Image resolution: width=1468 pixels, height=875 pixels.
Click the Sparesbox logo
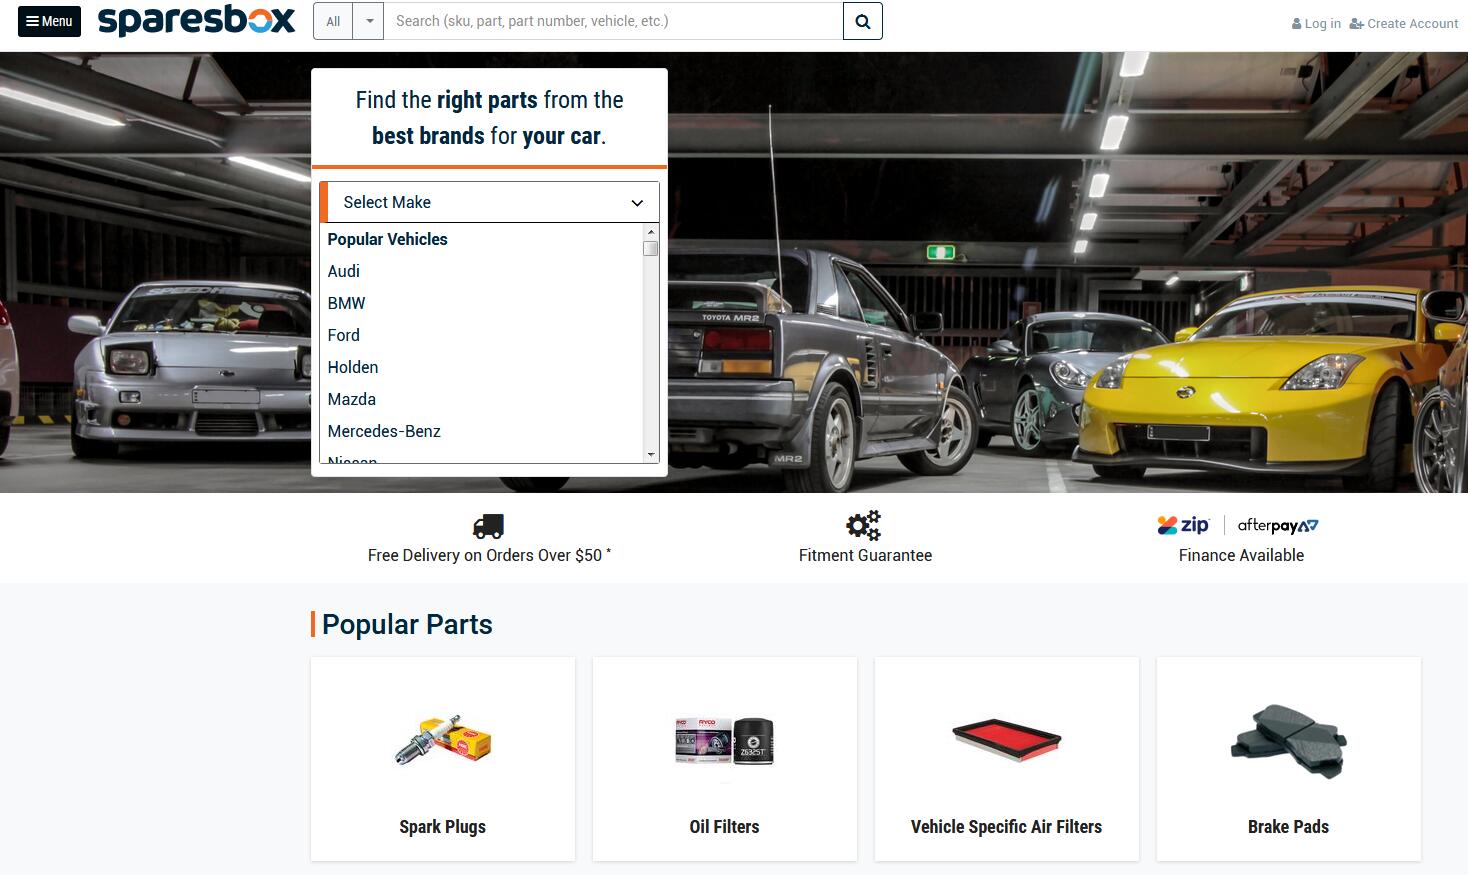[x=197, y=20]
